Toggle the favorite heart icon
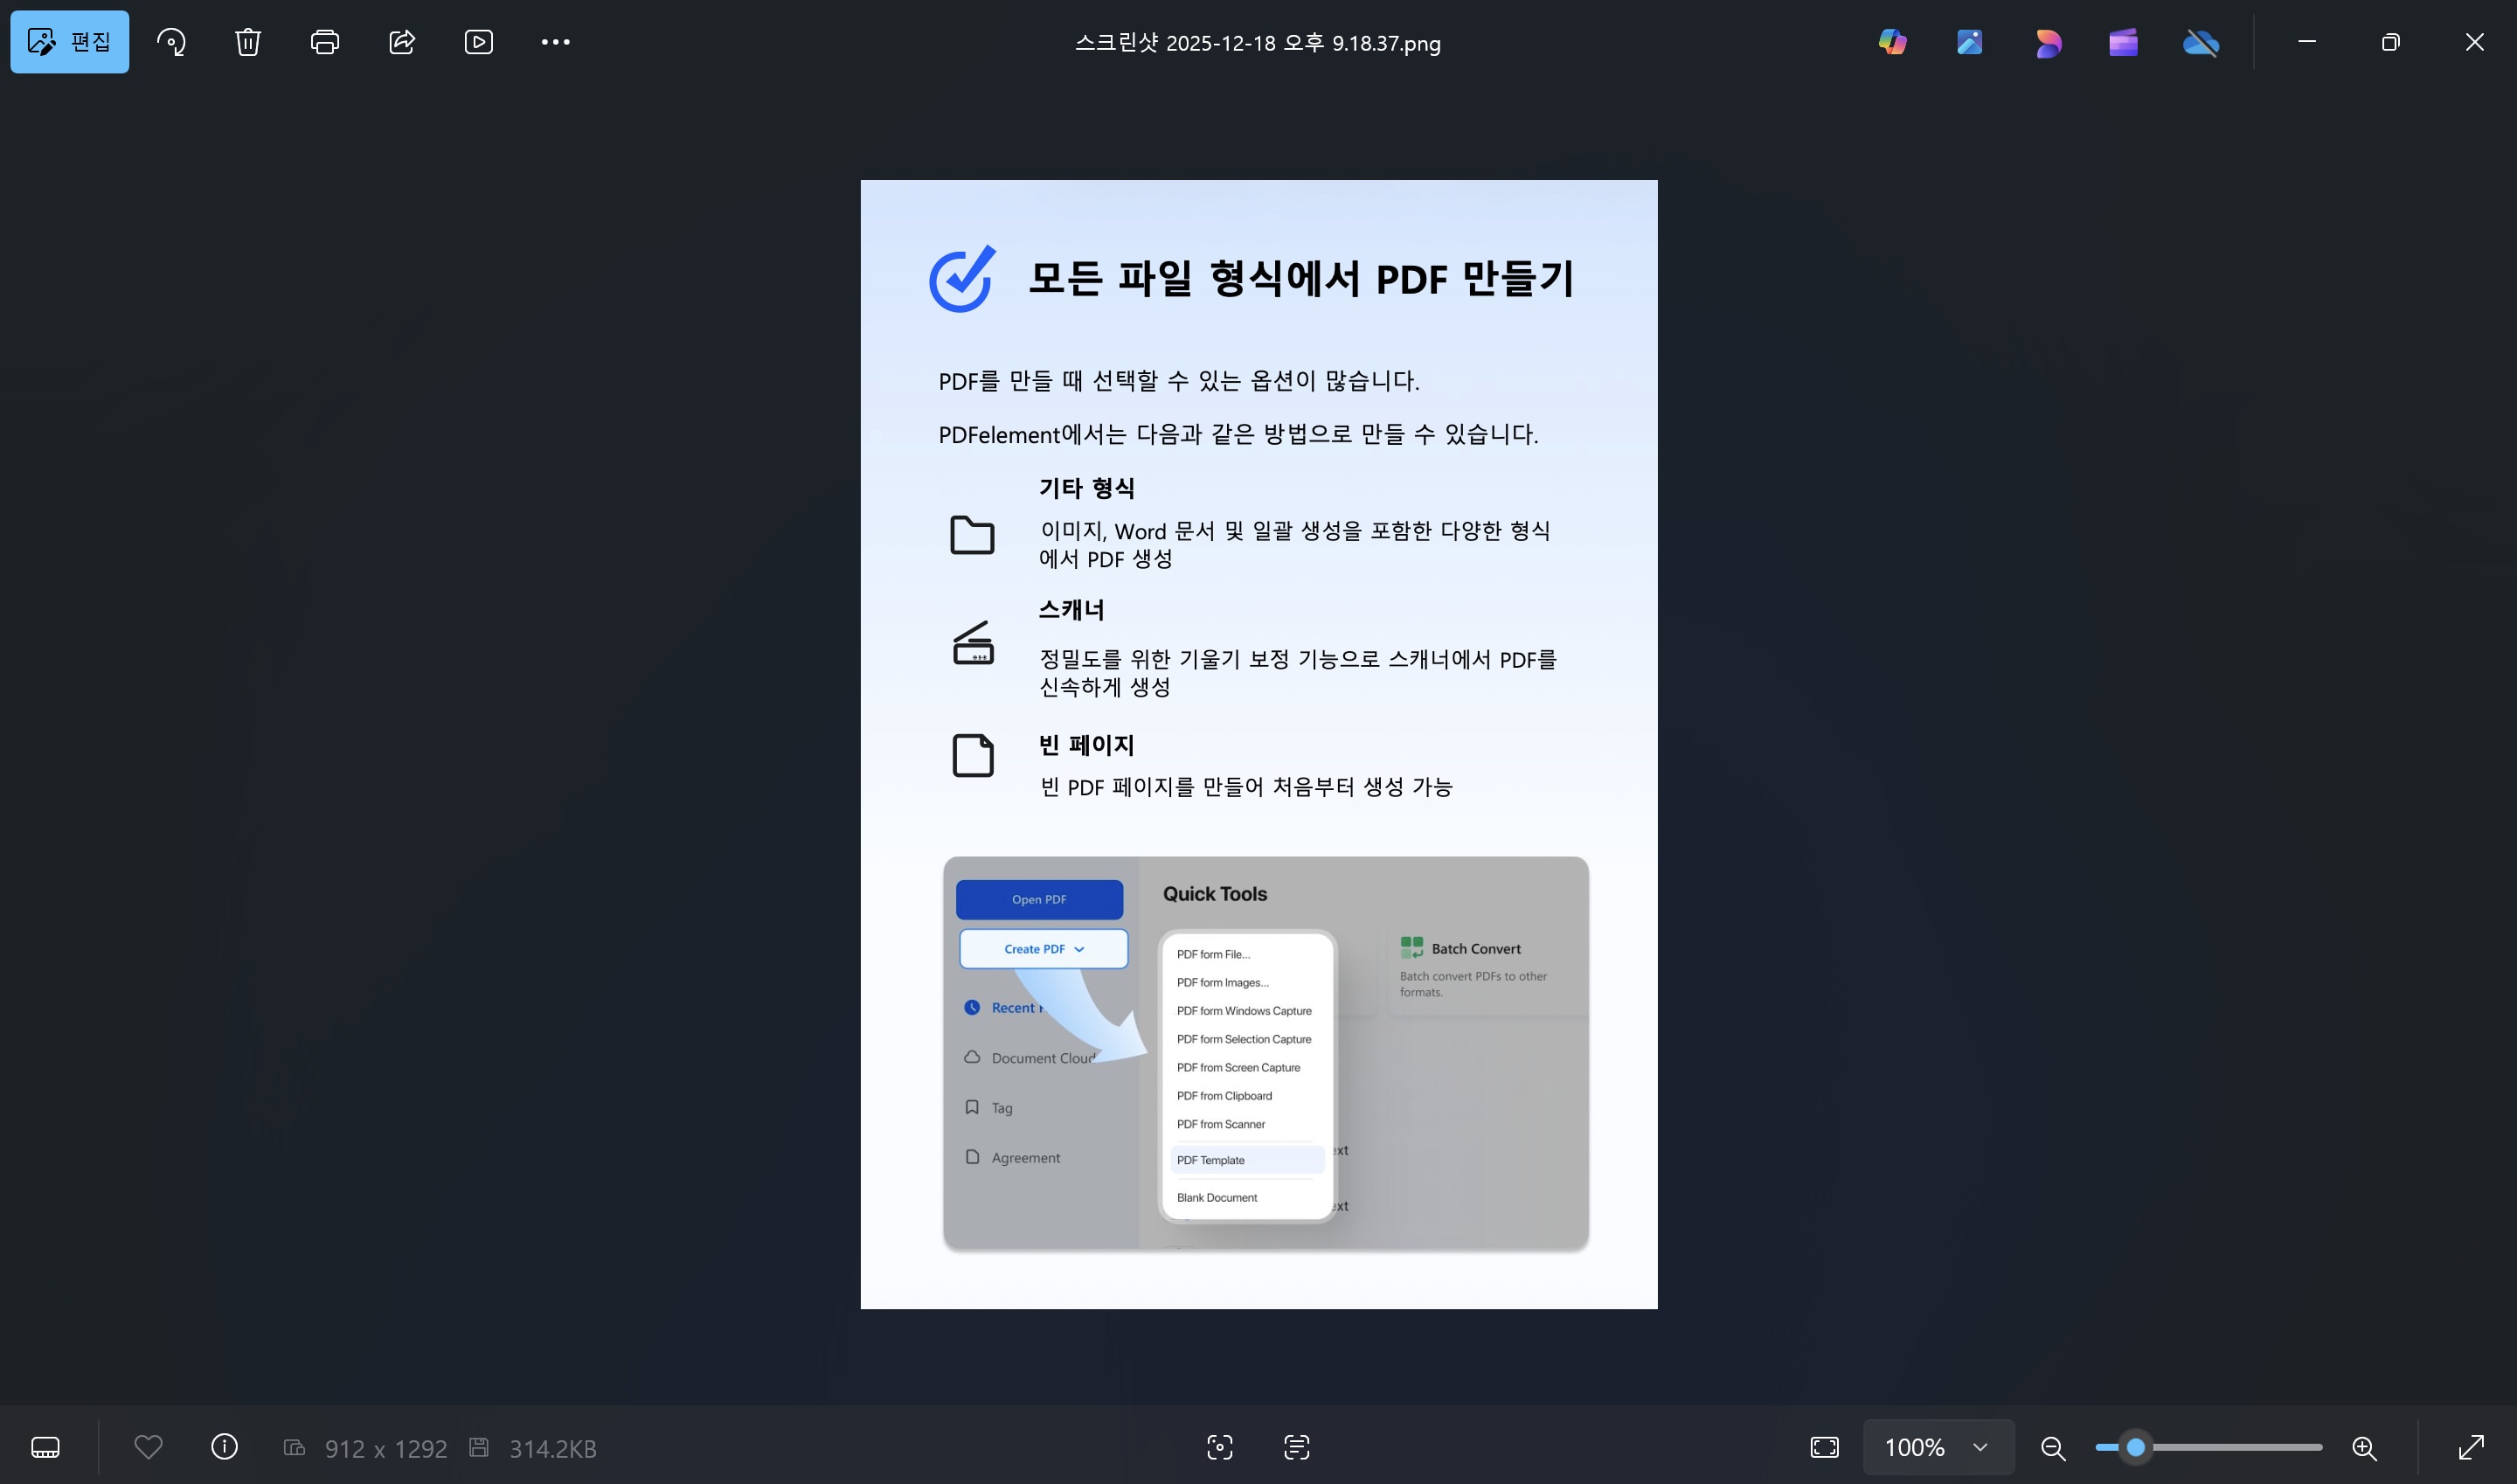The width and height of the screenshot is (2517, 1484). point(148,1447)
